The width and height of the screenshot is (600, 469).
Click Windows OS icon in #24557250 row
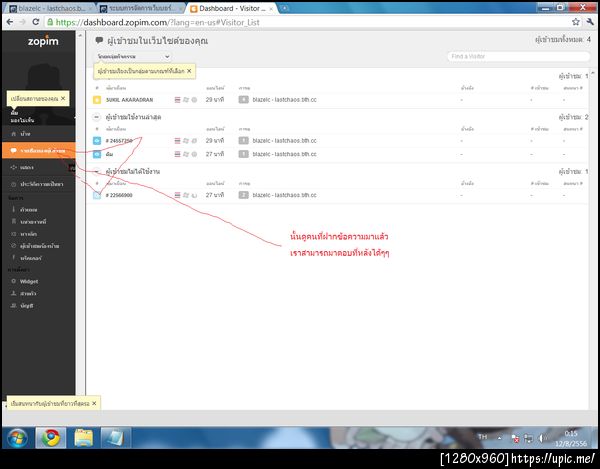(186, 141)
